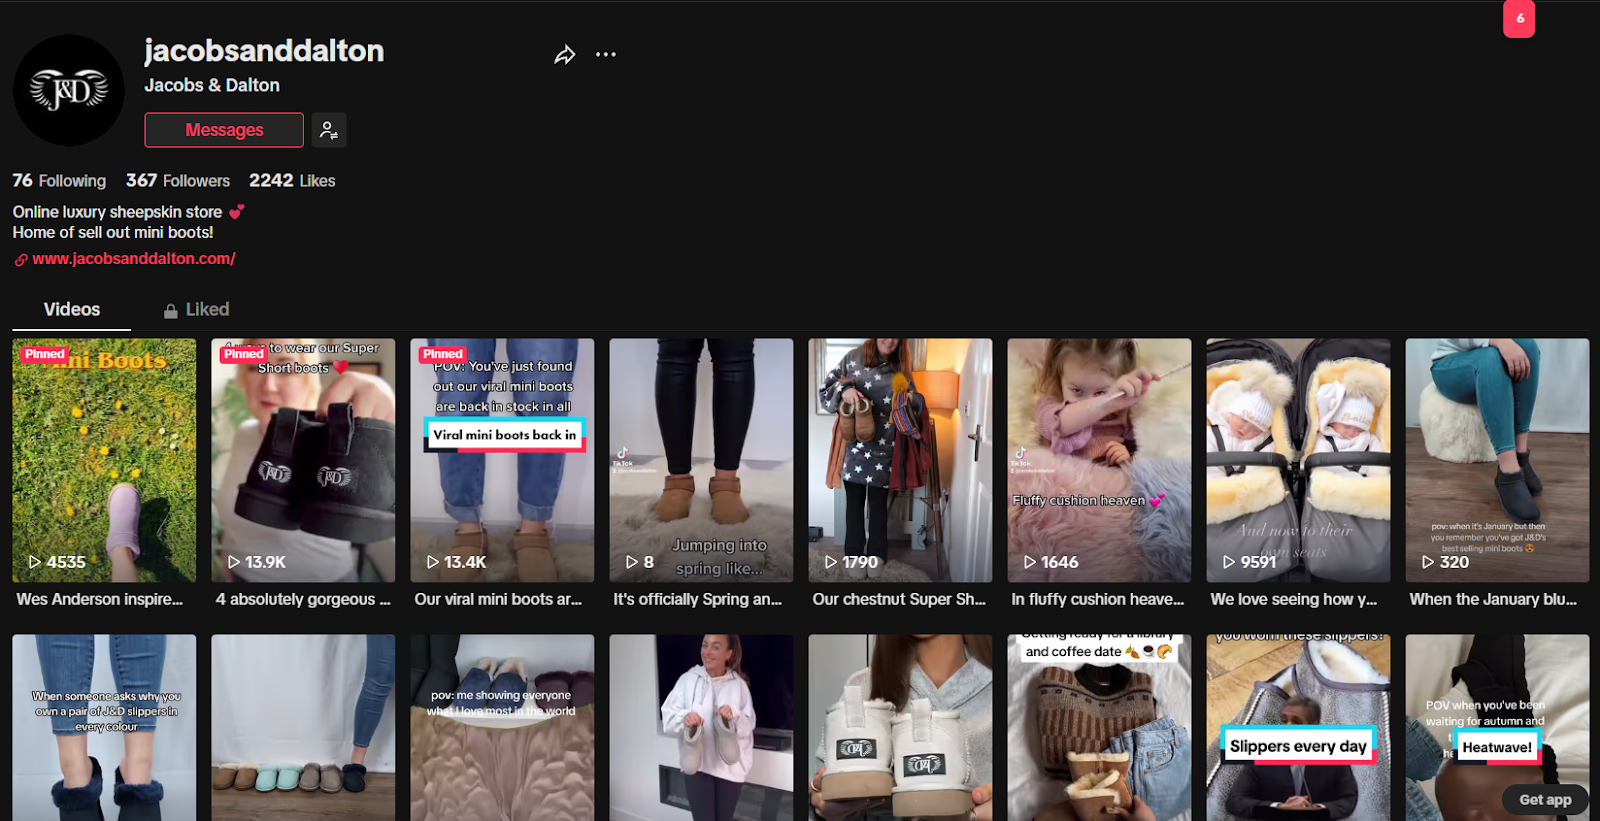Open video of woman in white hoodie

pos(701,728)
